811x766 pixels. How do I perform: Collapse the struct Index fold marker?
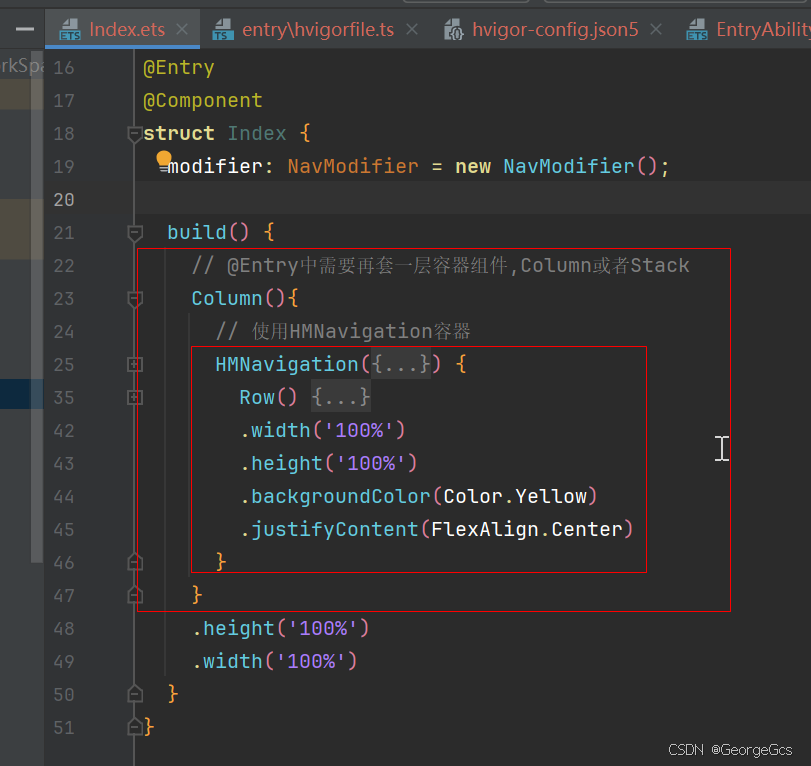[134, 134]
